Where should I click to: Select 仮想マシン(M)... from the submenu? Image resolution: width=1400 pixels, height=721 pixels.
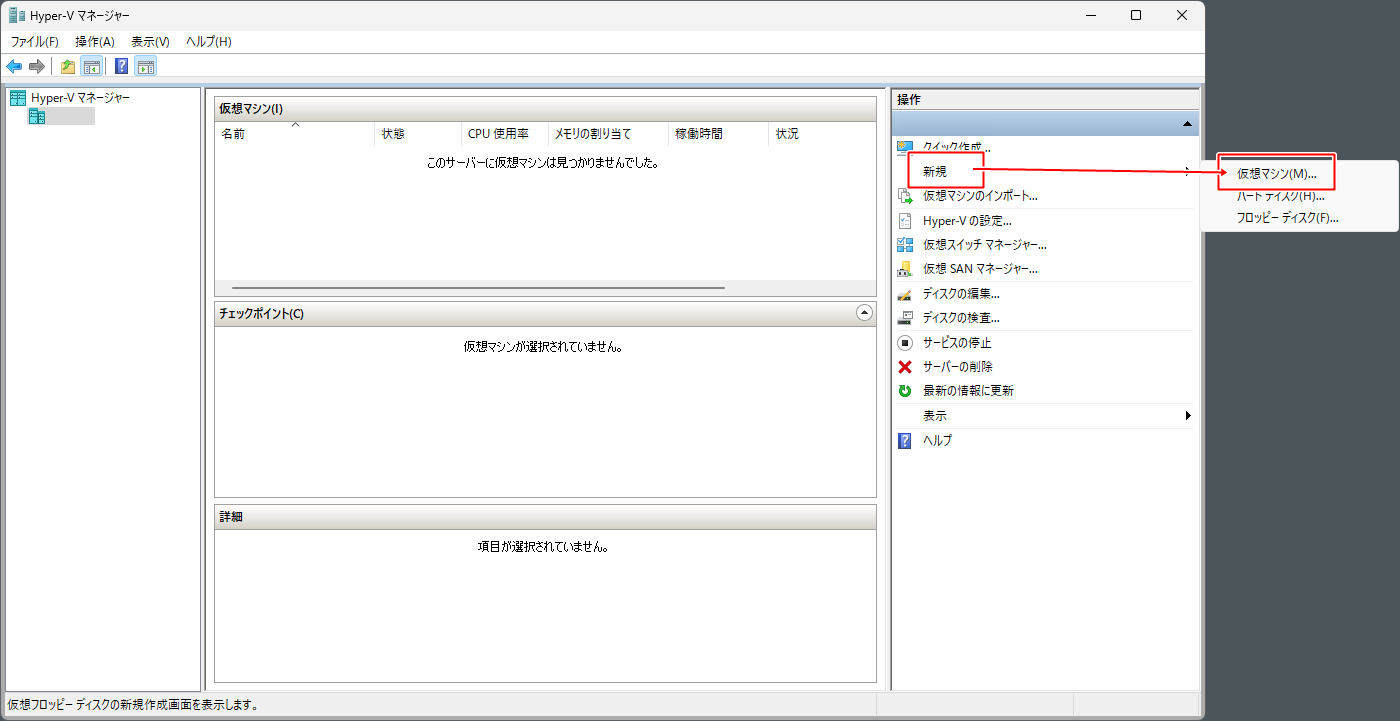click(1277, 173)
